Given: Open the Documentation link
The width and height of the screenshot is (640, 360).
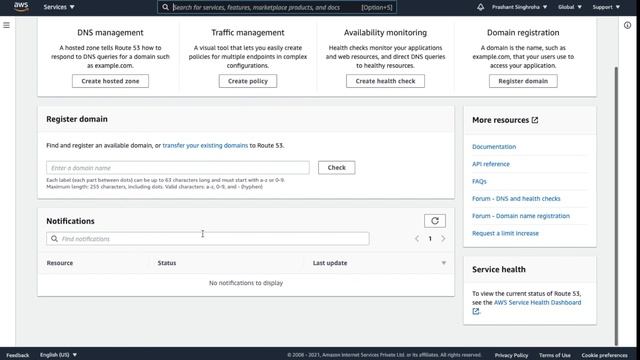Looking at the screenshot, I should click(x=494, y=147).
